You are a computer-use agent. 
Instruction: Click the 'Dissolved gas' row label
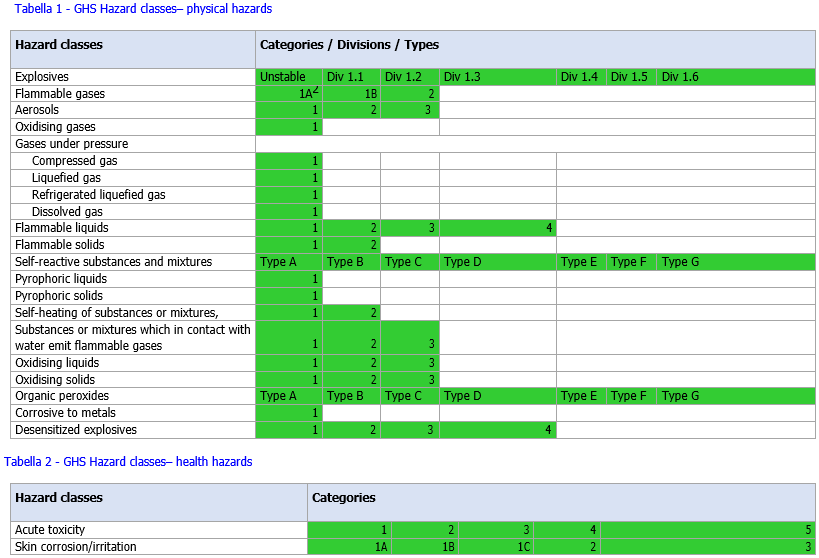tap(67, 212)
